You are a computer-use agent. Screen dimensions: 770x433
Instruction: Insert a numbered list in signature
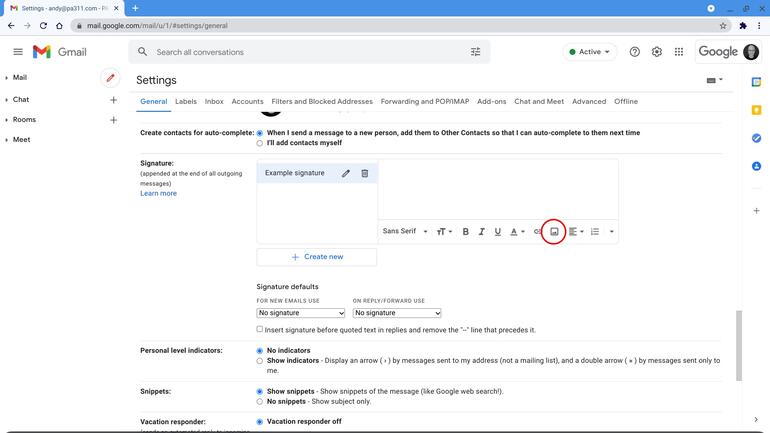pos(595,232)
